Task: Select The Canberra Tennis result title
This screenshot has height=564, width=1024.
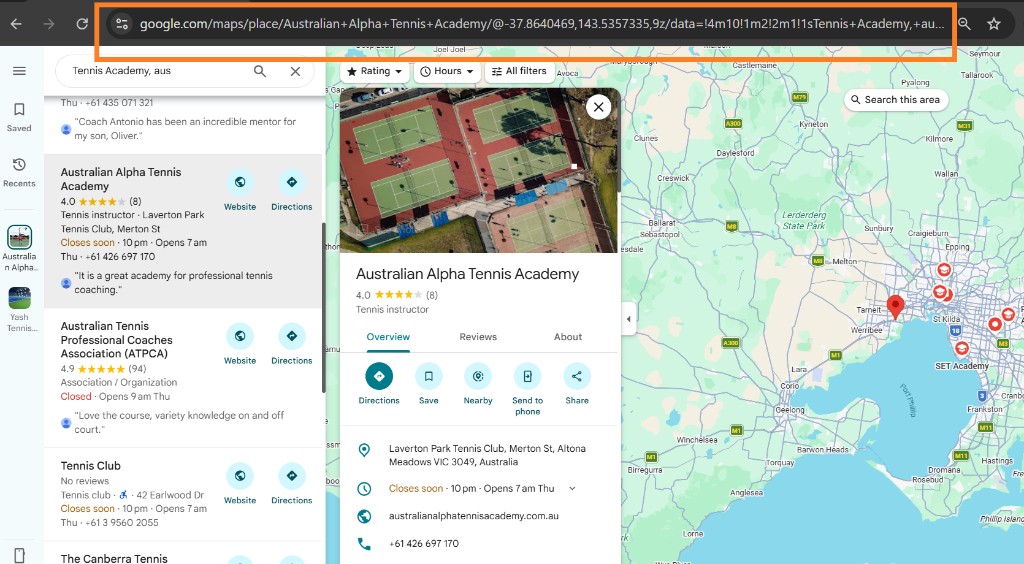Action: click(114, 558)
